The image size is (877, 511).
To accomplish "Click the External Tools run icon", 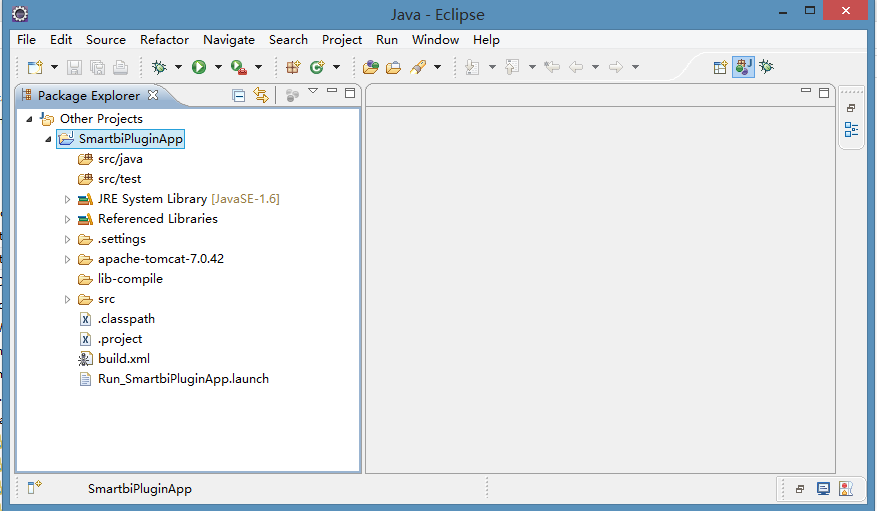I will pyautogui.click(x=239, y=67).
